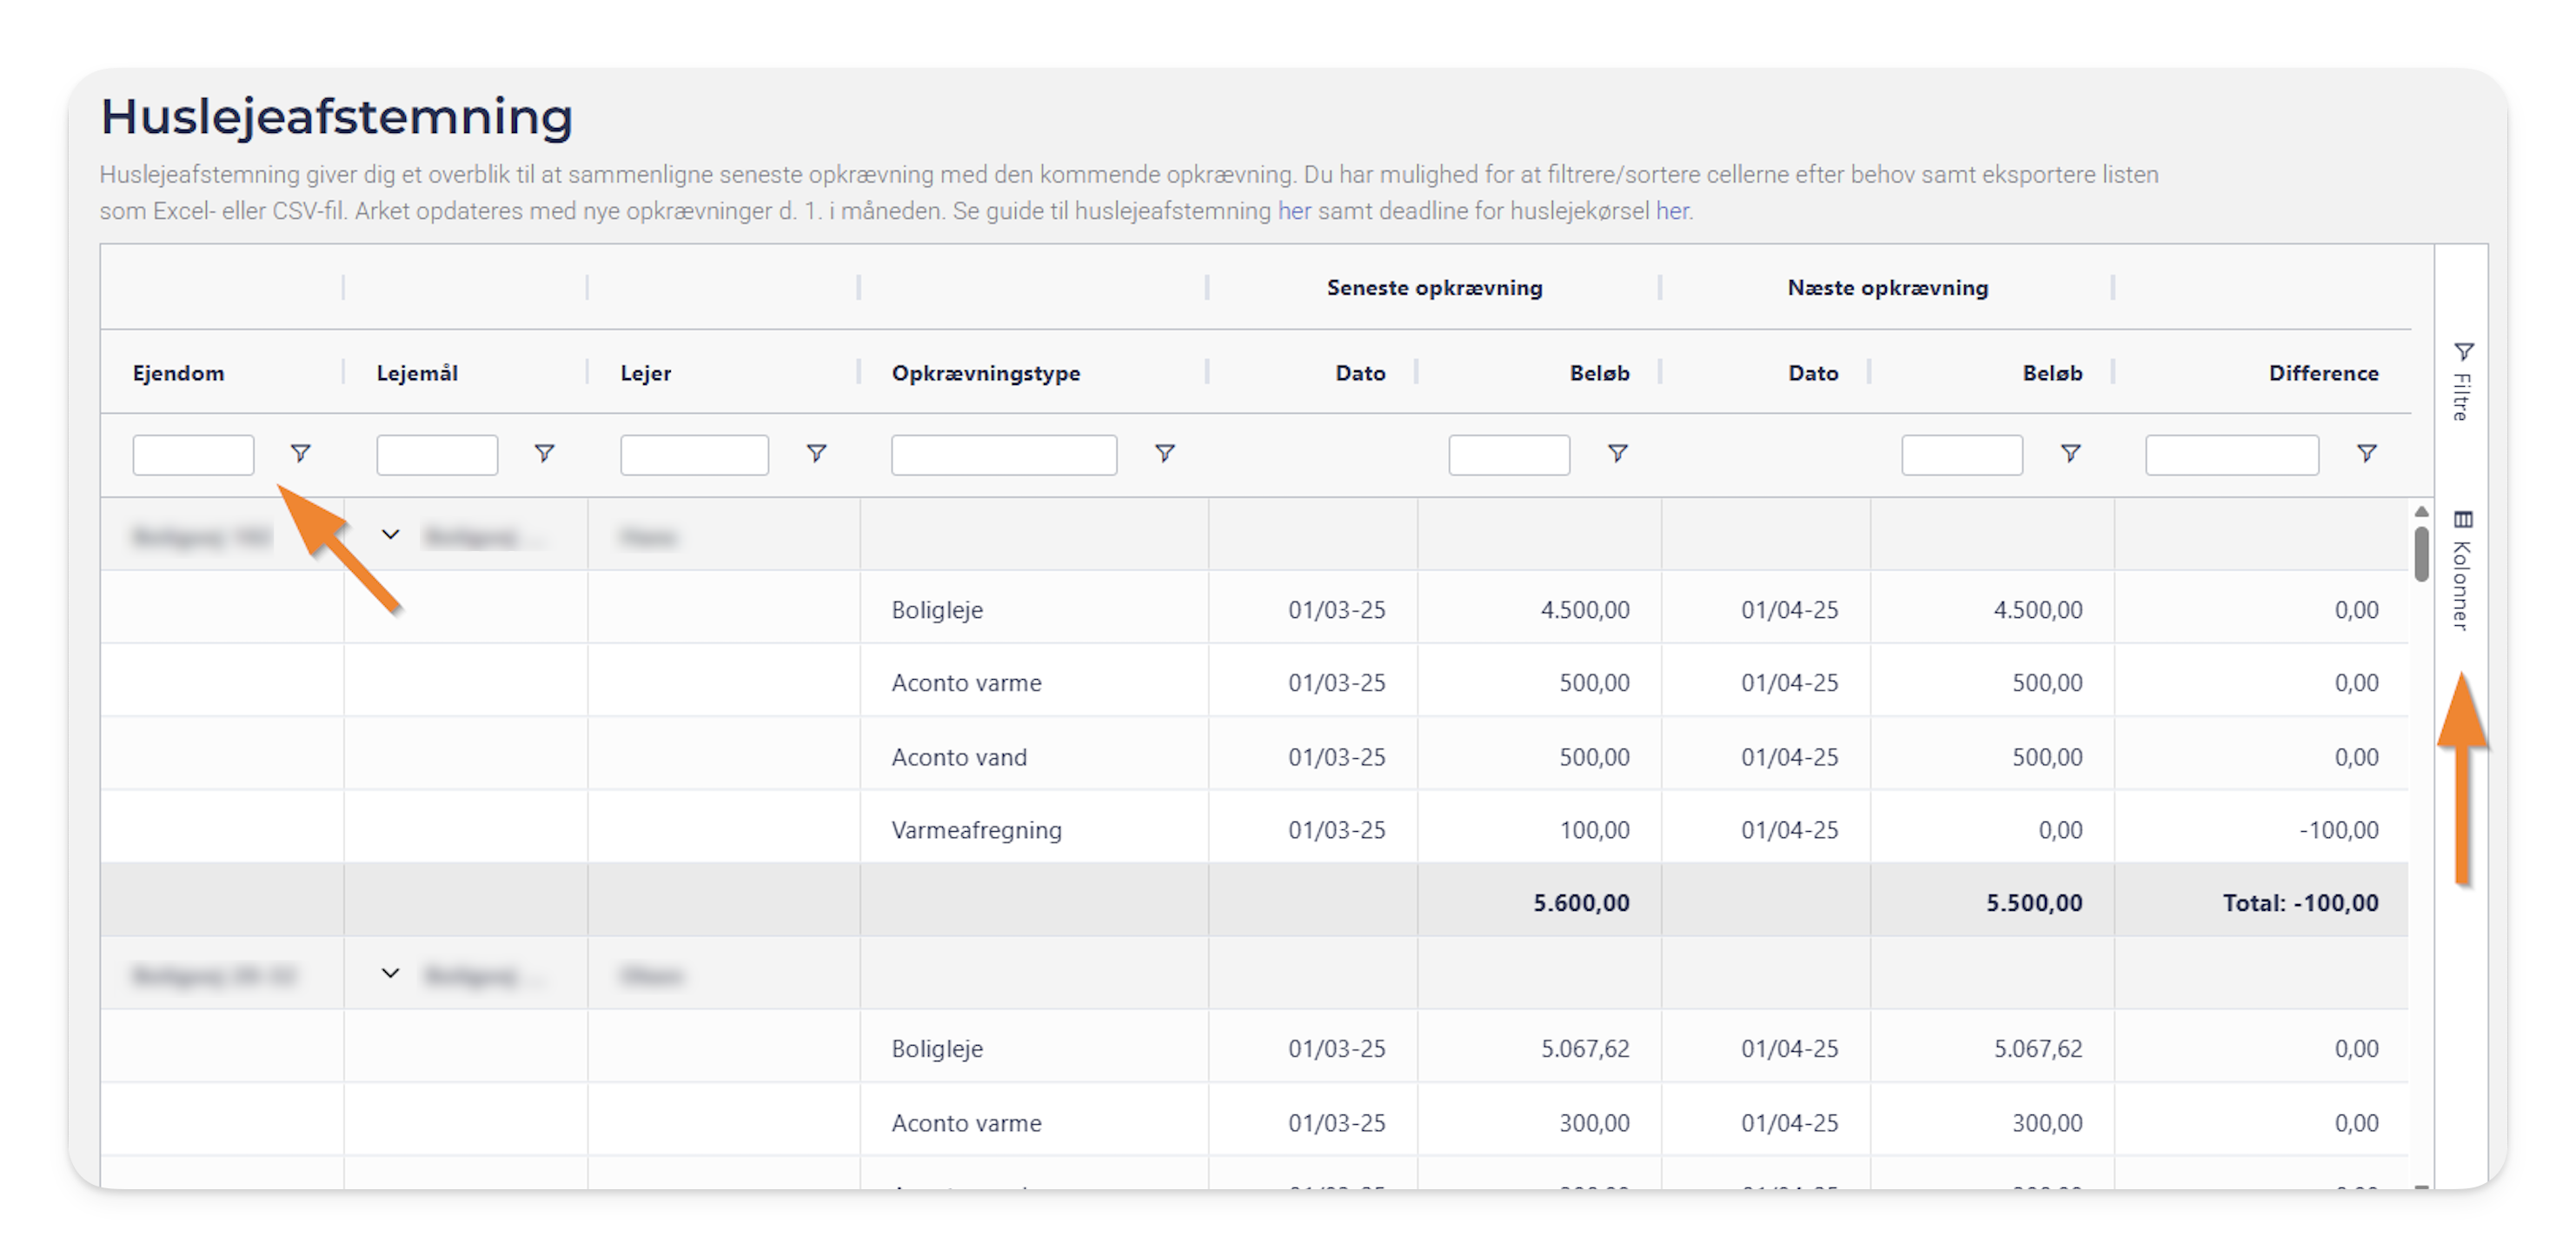This screenshot has height=1257, width=2576.
Task: Click the Seneste opkrævning column group header
Action: (x=1434, y=288)
